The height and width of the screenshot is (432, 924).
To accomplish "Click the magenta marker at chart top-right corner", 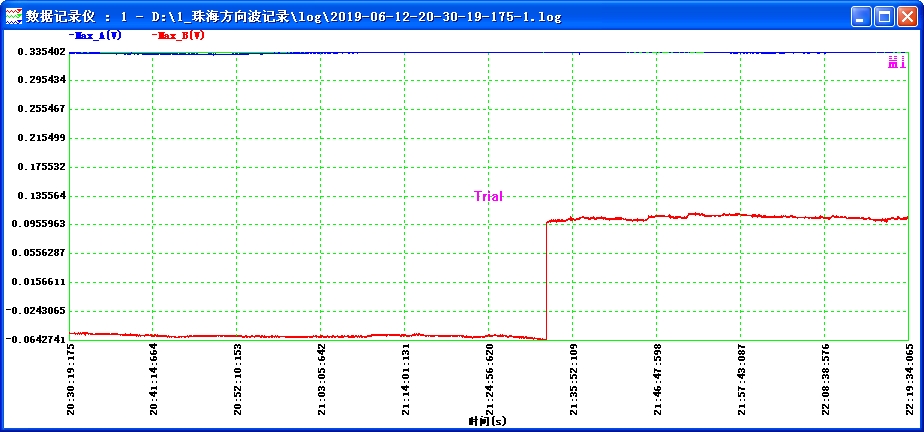I will tap(896, 63).
